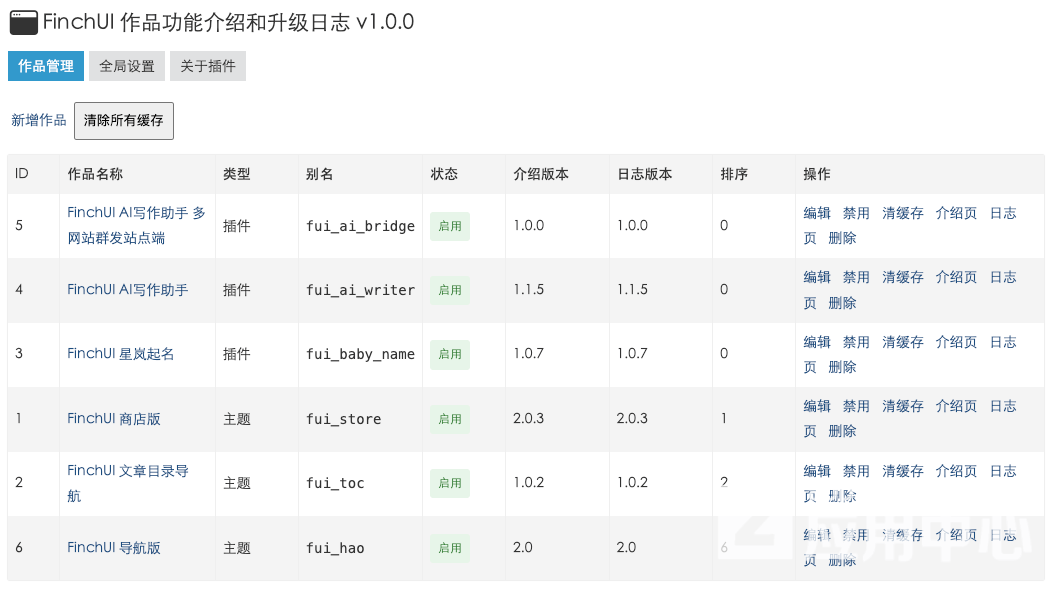Click the 排序 column header

[x=734, y=174]
